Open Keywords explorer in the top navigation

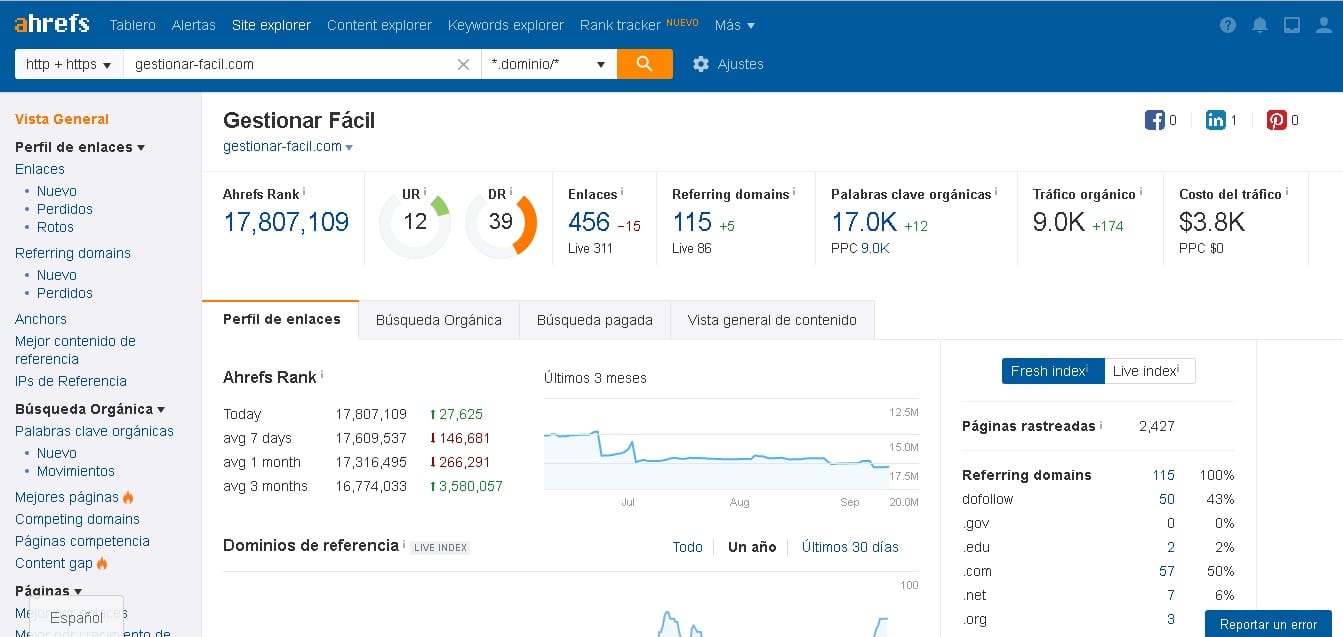506,25
